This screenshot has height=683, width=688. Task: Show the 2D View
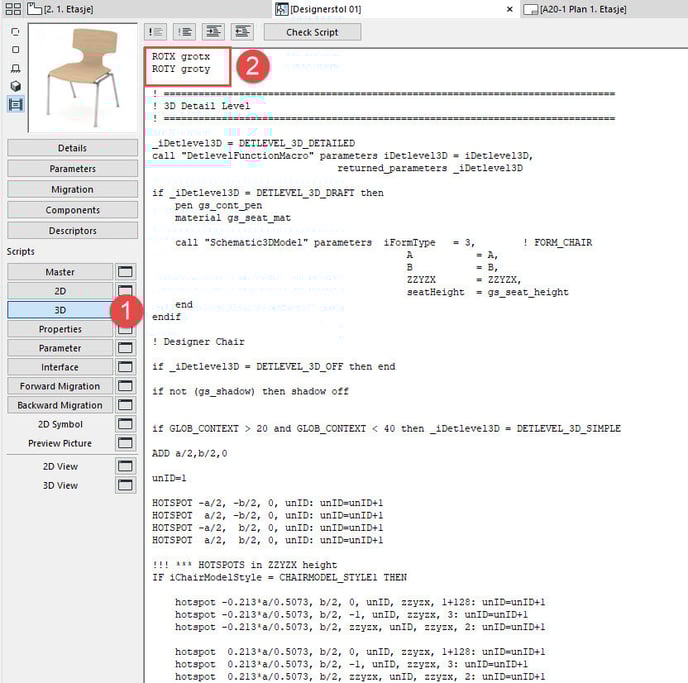tap(60, 466)
